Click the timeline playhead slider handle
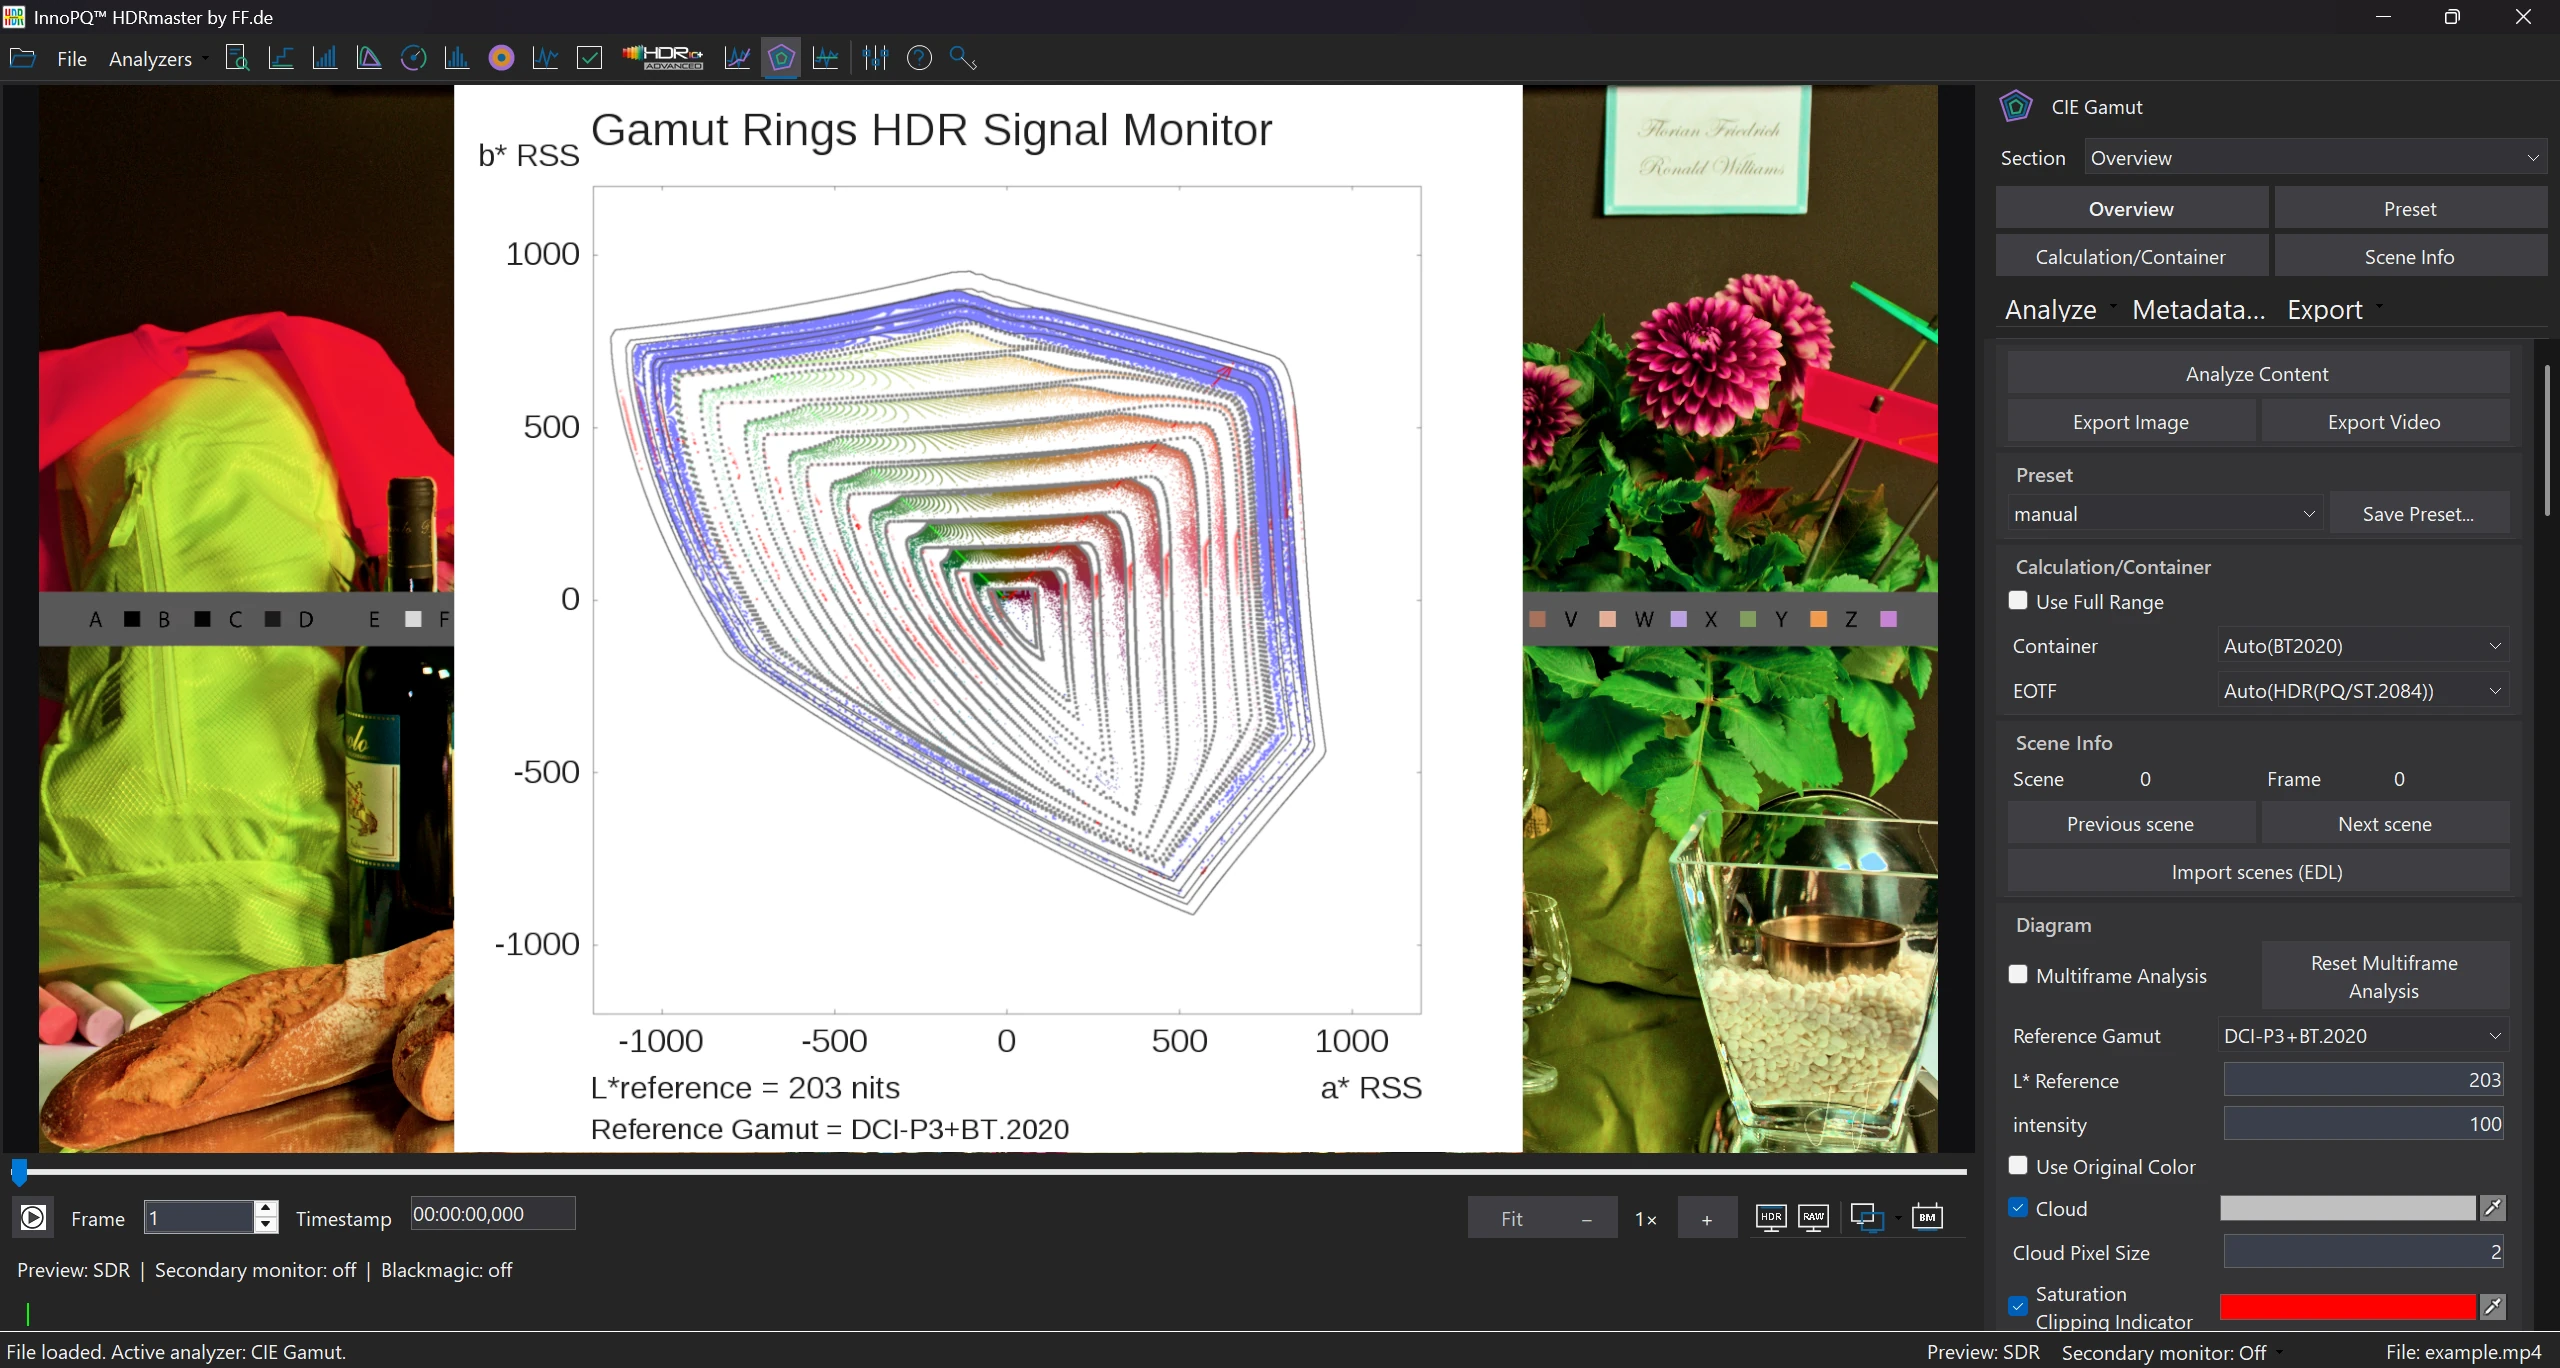2560x1368 pixels. tap(19, 1171)
